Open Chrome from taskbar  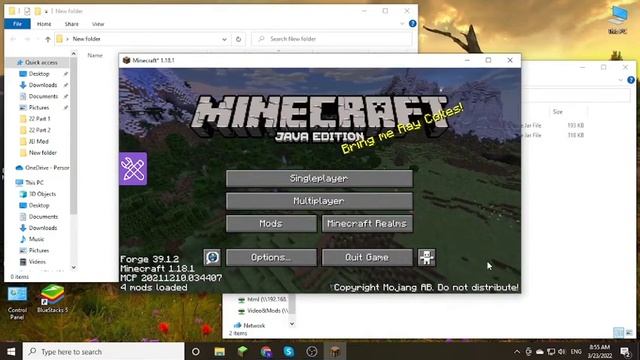click(x=266, y=351)
